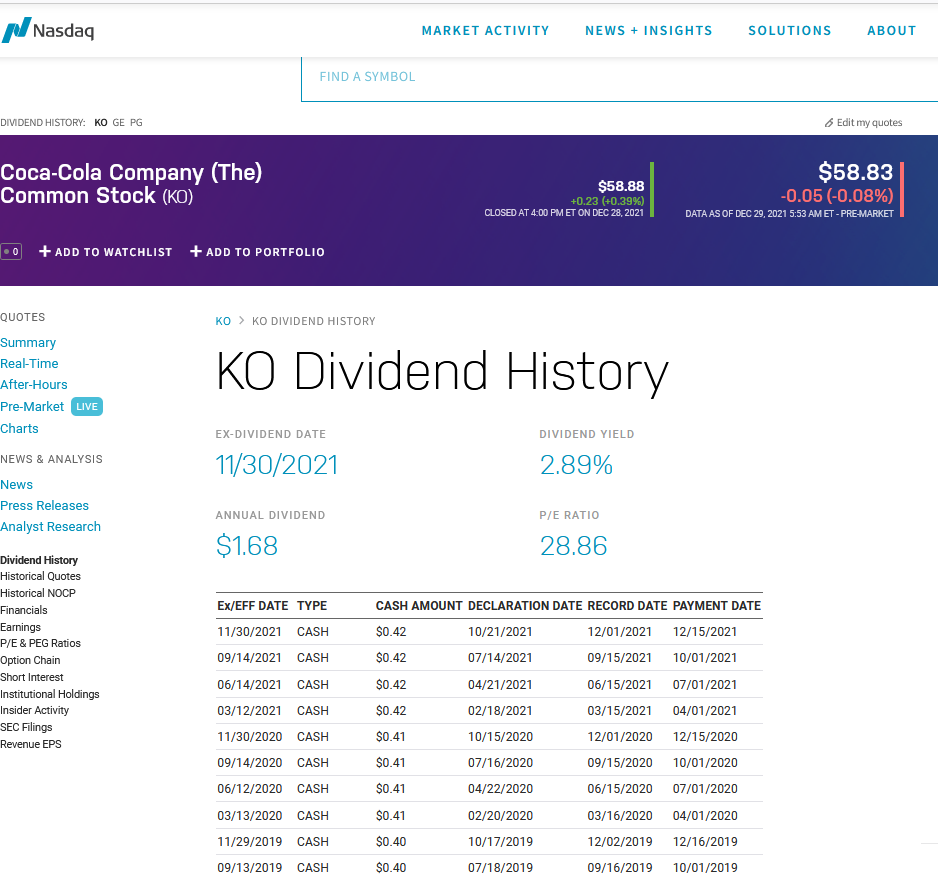This screenshot has width=938, height=879.
Task: Open the Market Activity menu
Action: pyautogui.click(x=485, y=31)
